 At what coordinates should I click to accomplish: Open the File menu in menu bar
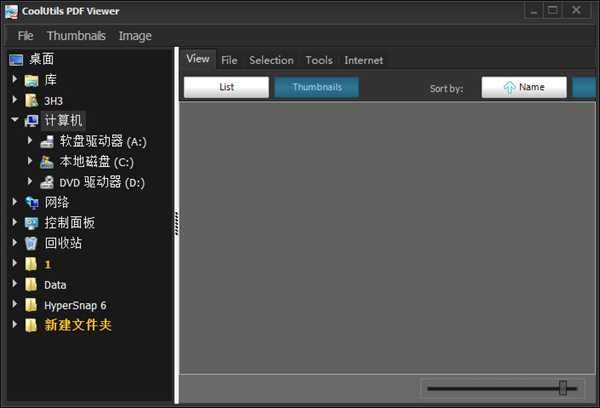tap(26, 36)
